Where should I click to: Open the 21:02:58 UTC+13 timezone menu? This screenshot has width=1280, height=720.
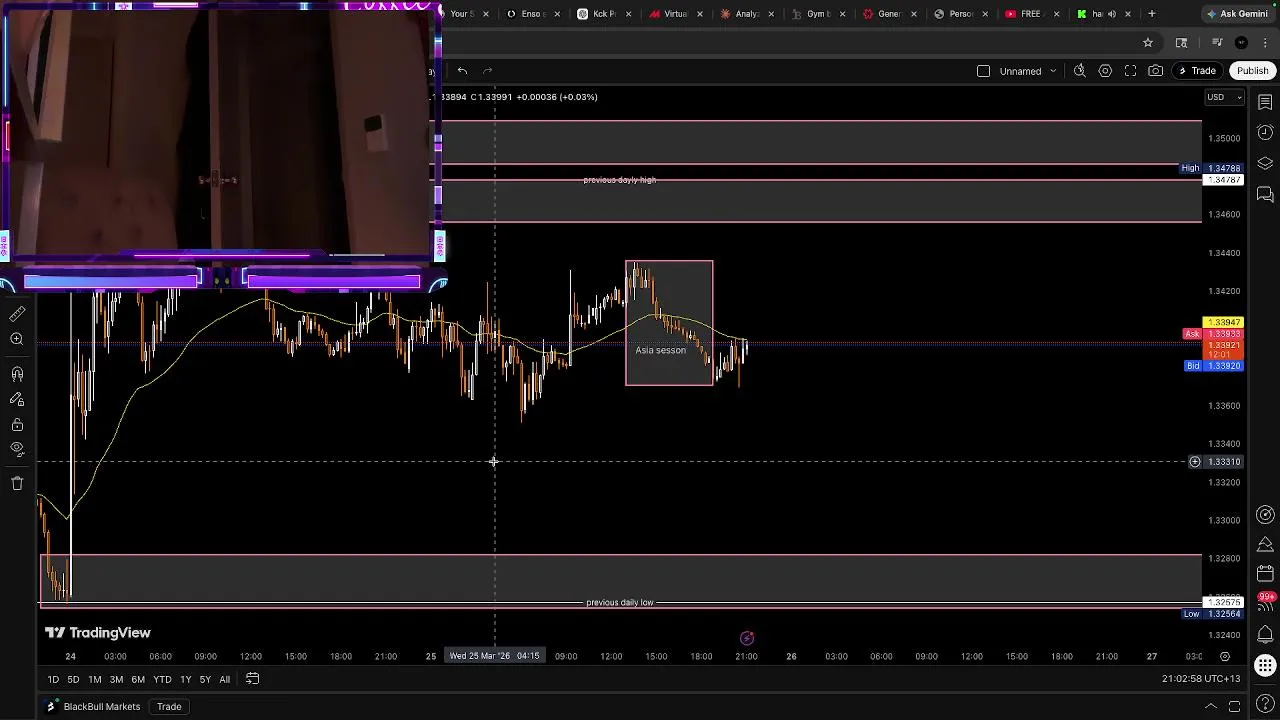1199,679
